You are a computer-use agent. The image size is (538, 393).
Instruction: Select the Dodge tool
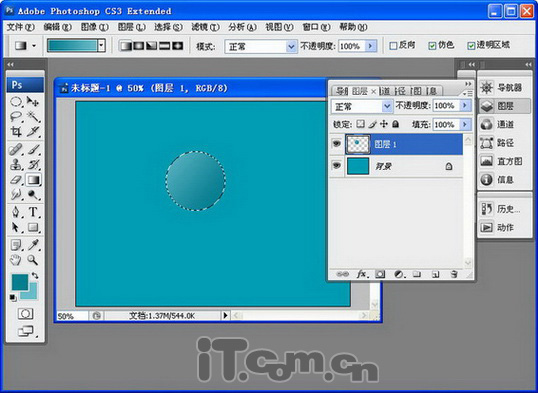pos(33,195)
